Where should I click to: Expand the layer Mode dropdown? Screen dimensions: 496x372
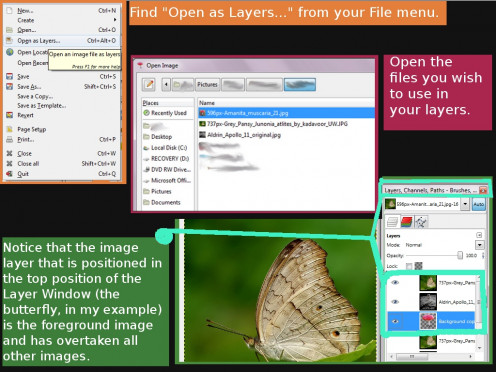click(480, 245)
